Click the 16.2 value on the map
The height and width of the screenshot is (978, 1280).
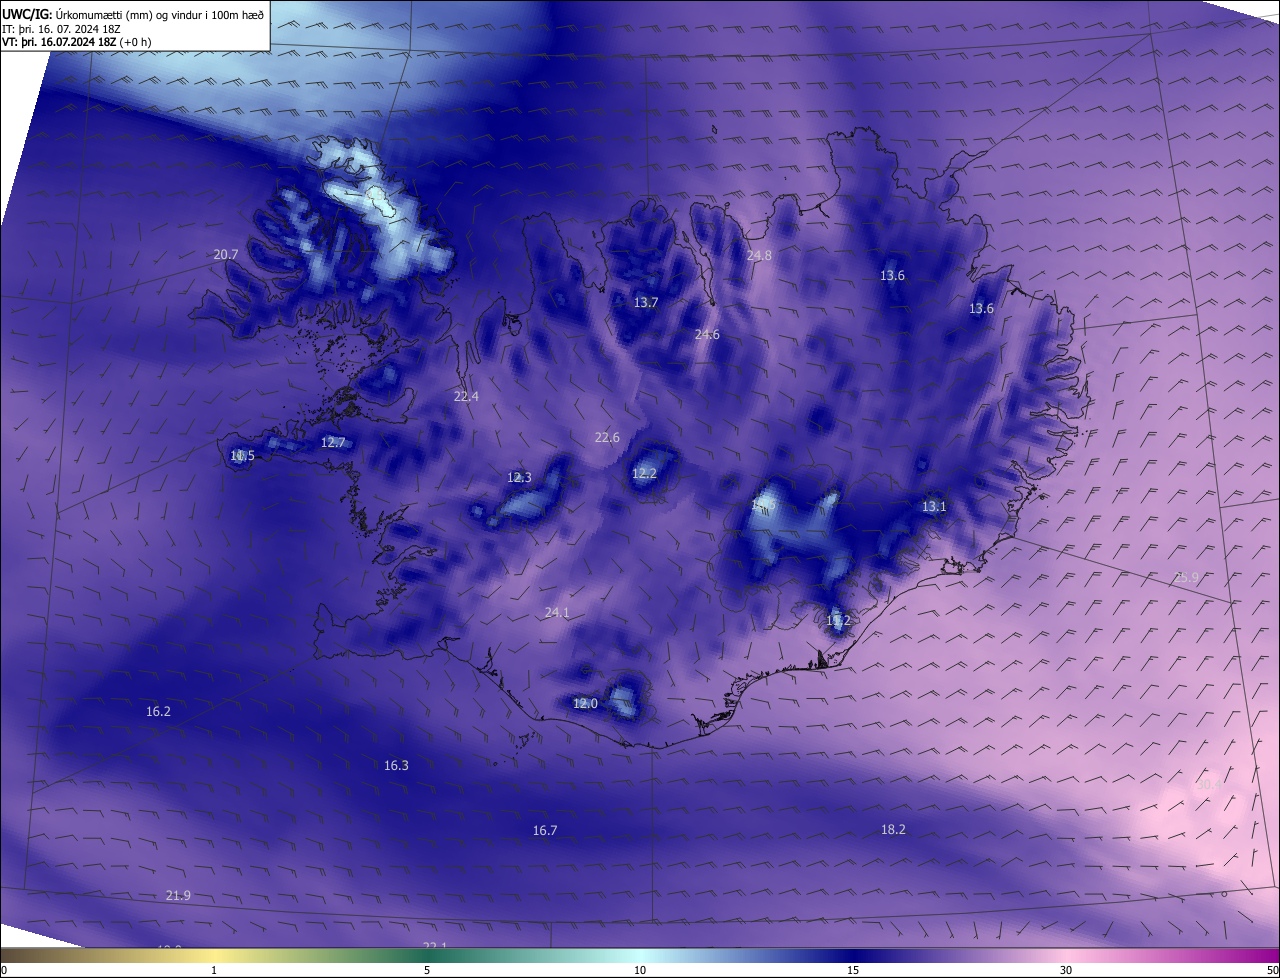point(158,712)
